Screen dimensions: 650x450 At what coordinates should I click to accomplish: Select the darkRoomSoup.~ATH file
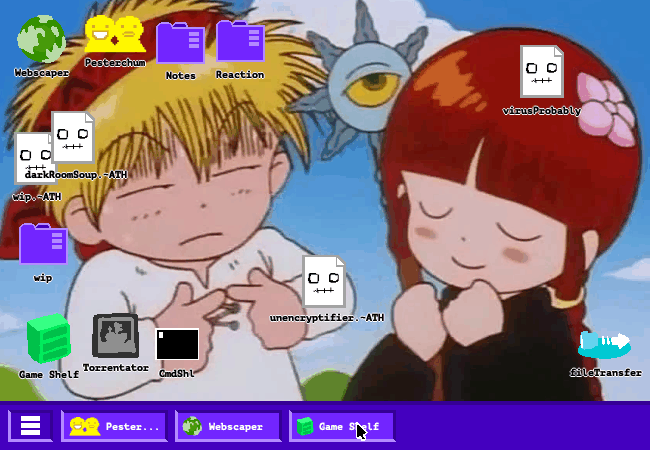pyautogui.click(x=73, y=137)
